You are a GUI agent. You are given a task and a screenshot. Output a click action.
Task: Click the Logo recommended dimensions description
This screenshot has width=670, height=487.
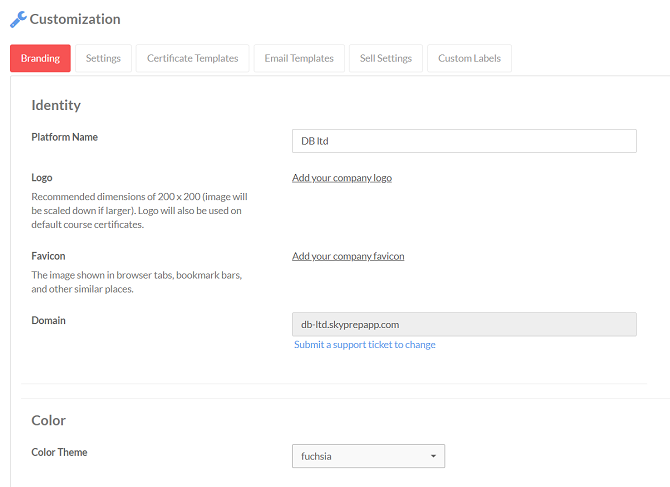pos(139,211)
